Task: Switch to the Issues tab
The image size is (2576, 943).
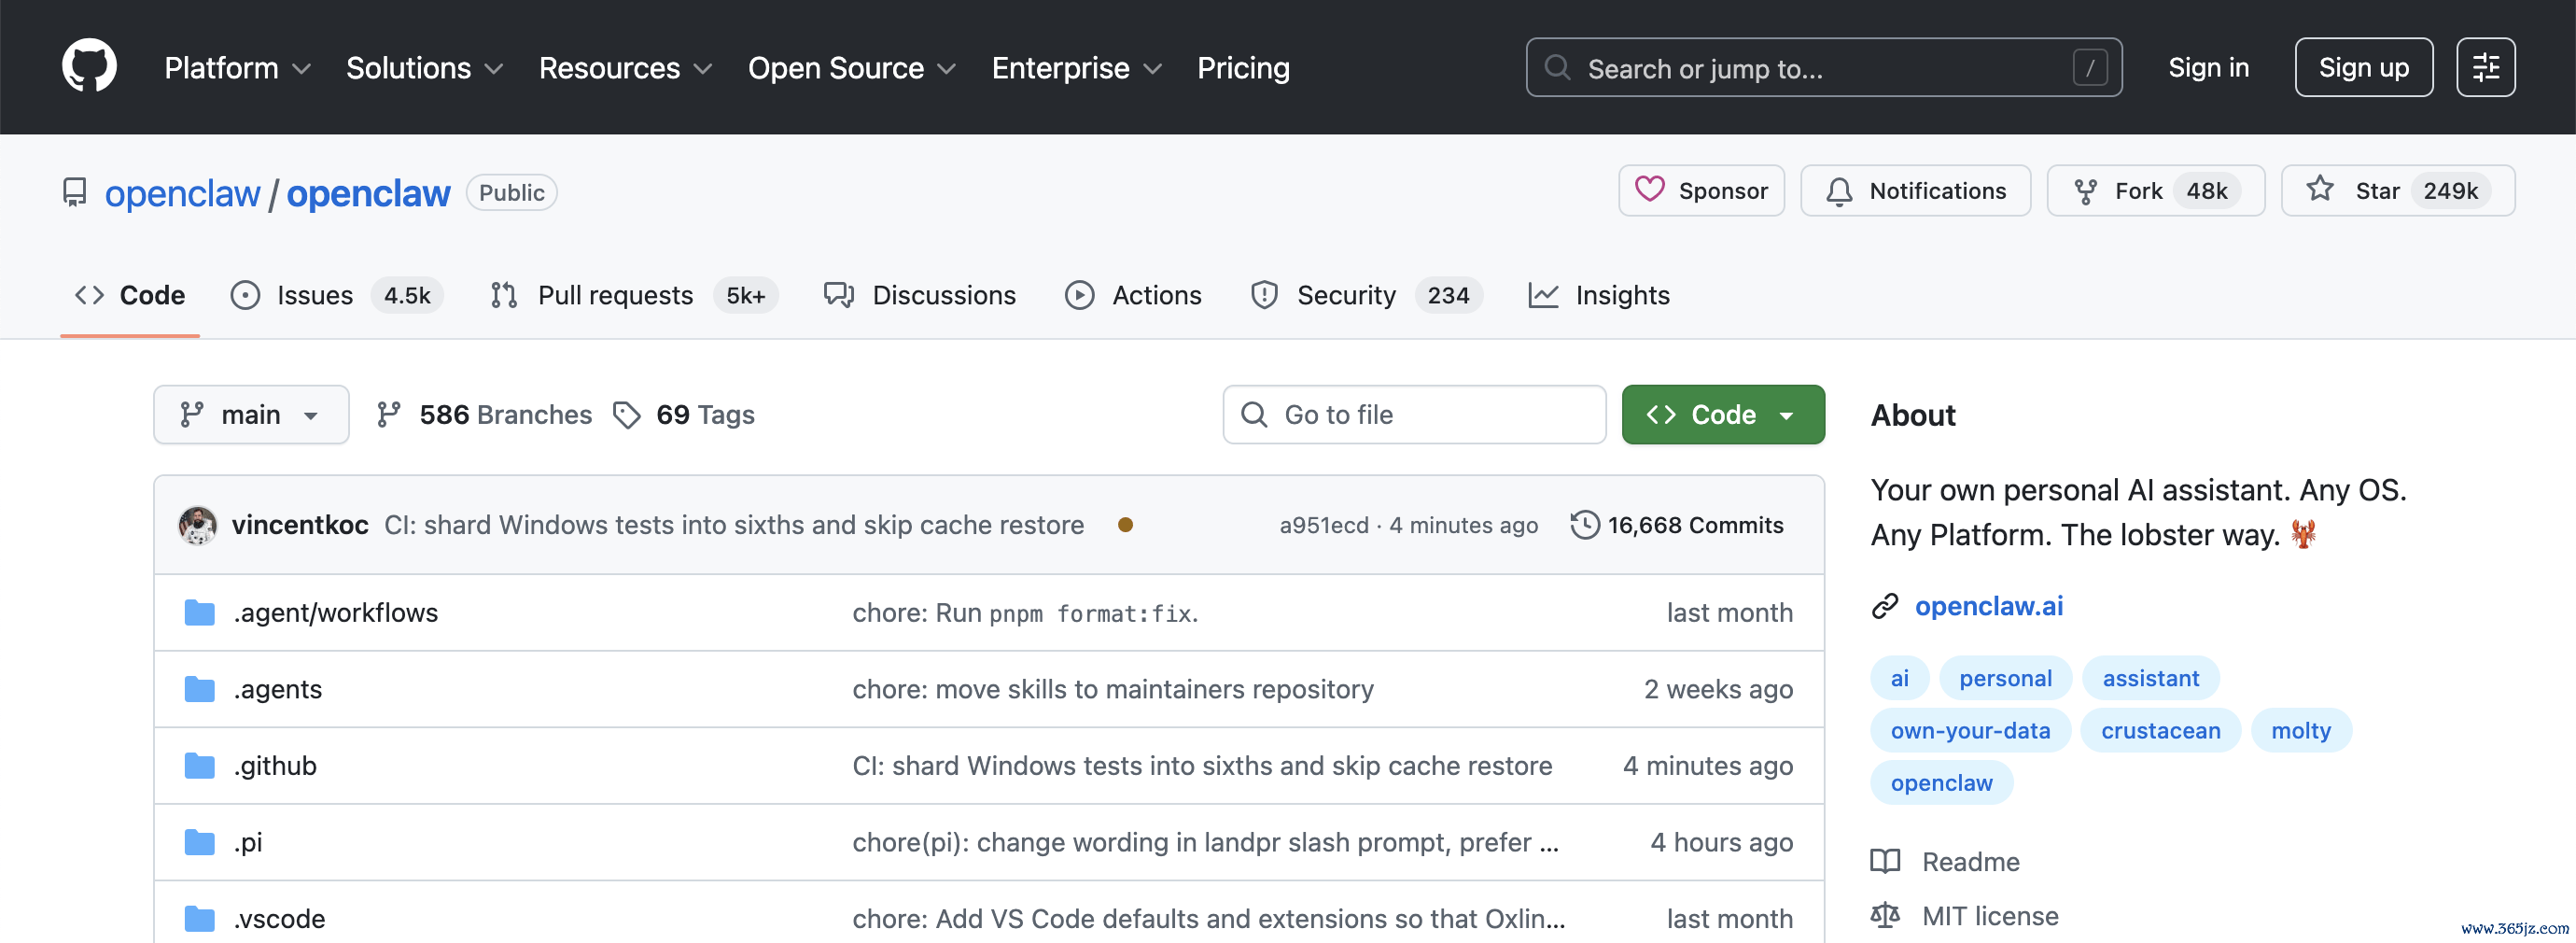Action: pyautogui.click(x=336, y=295)
